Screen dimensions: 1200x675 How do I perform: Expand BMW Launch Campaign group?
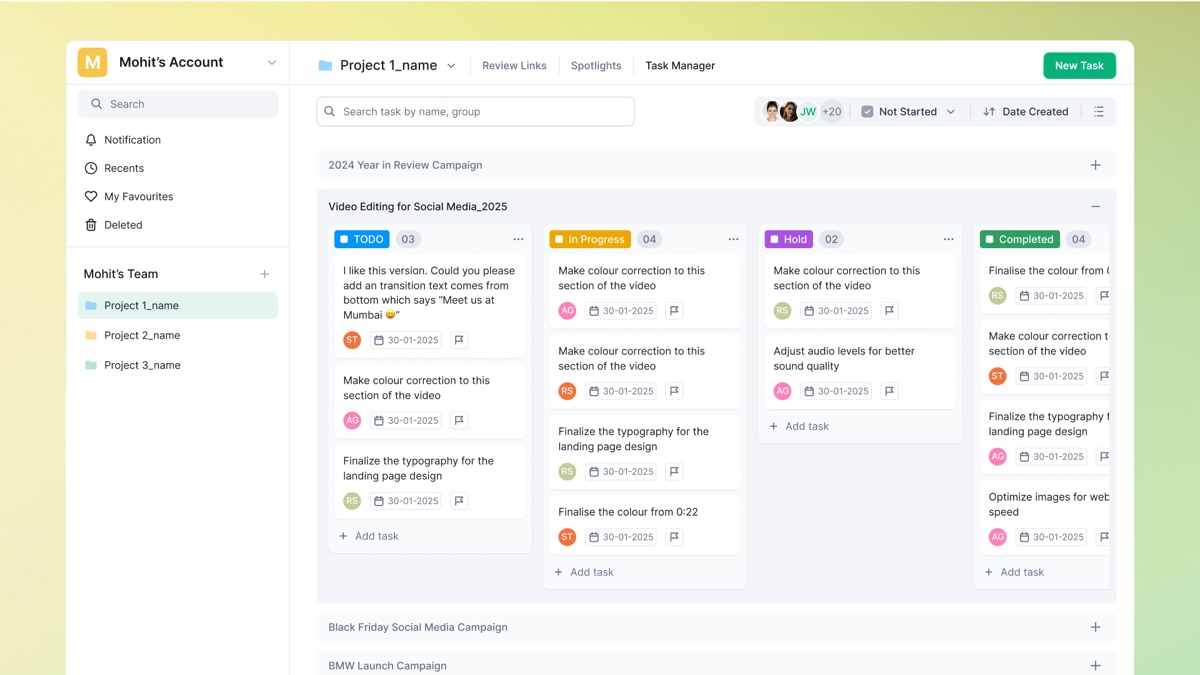(x=1095, y=666)
